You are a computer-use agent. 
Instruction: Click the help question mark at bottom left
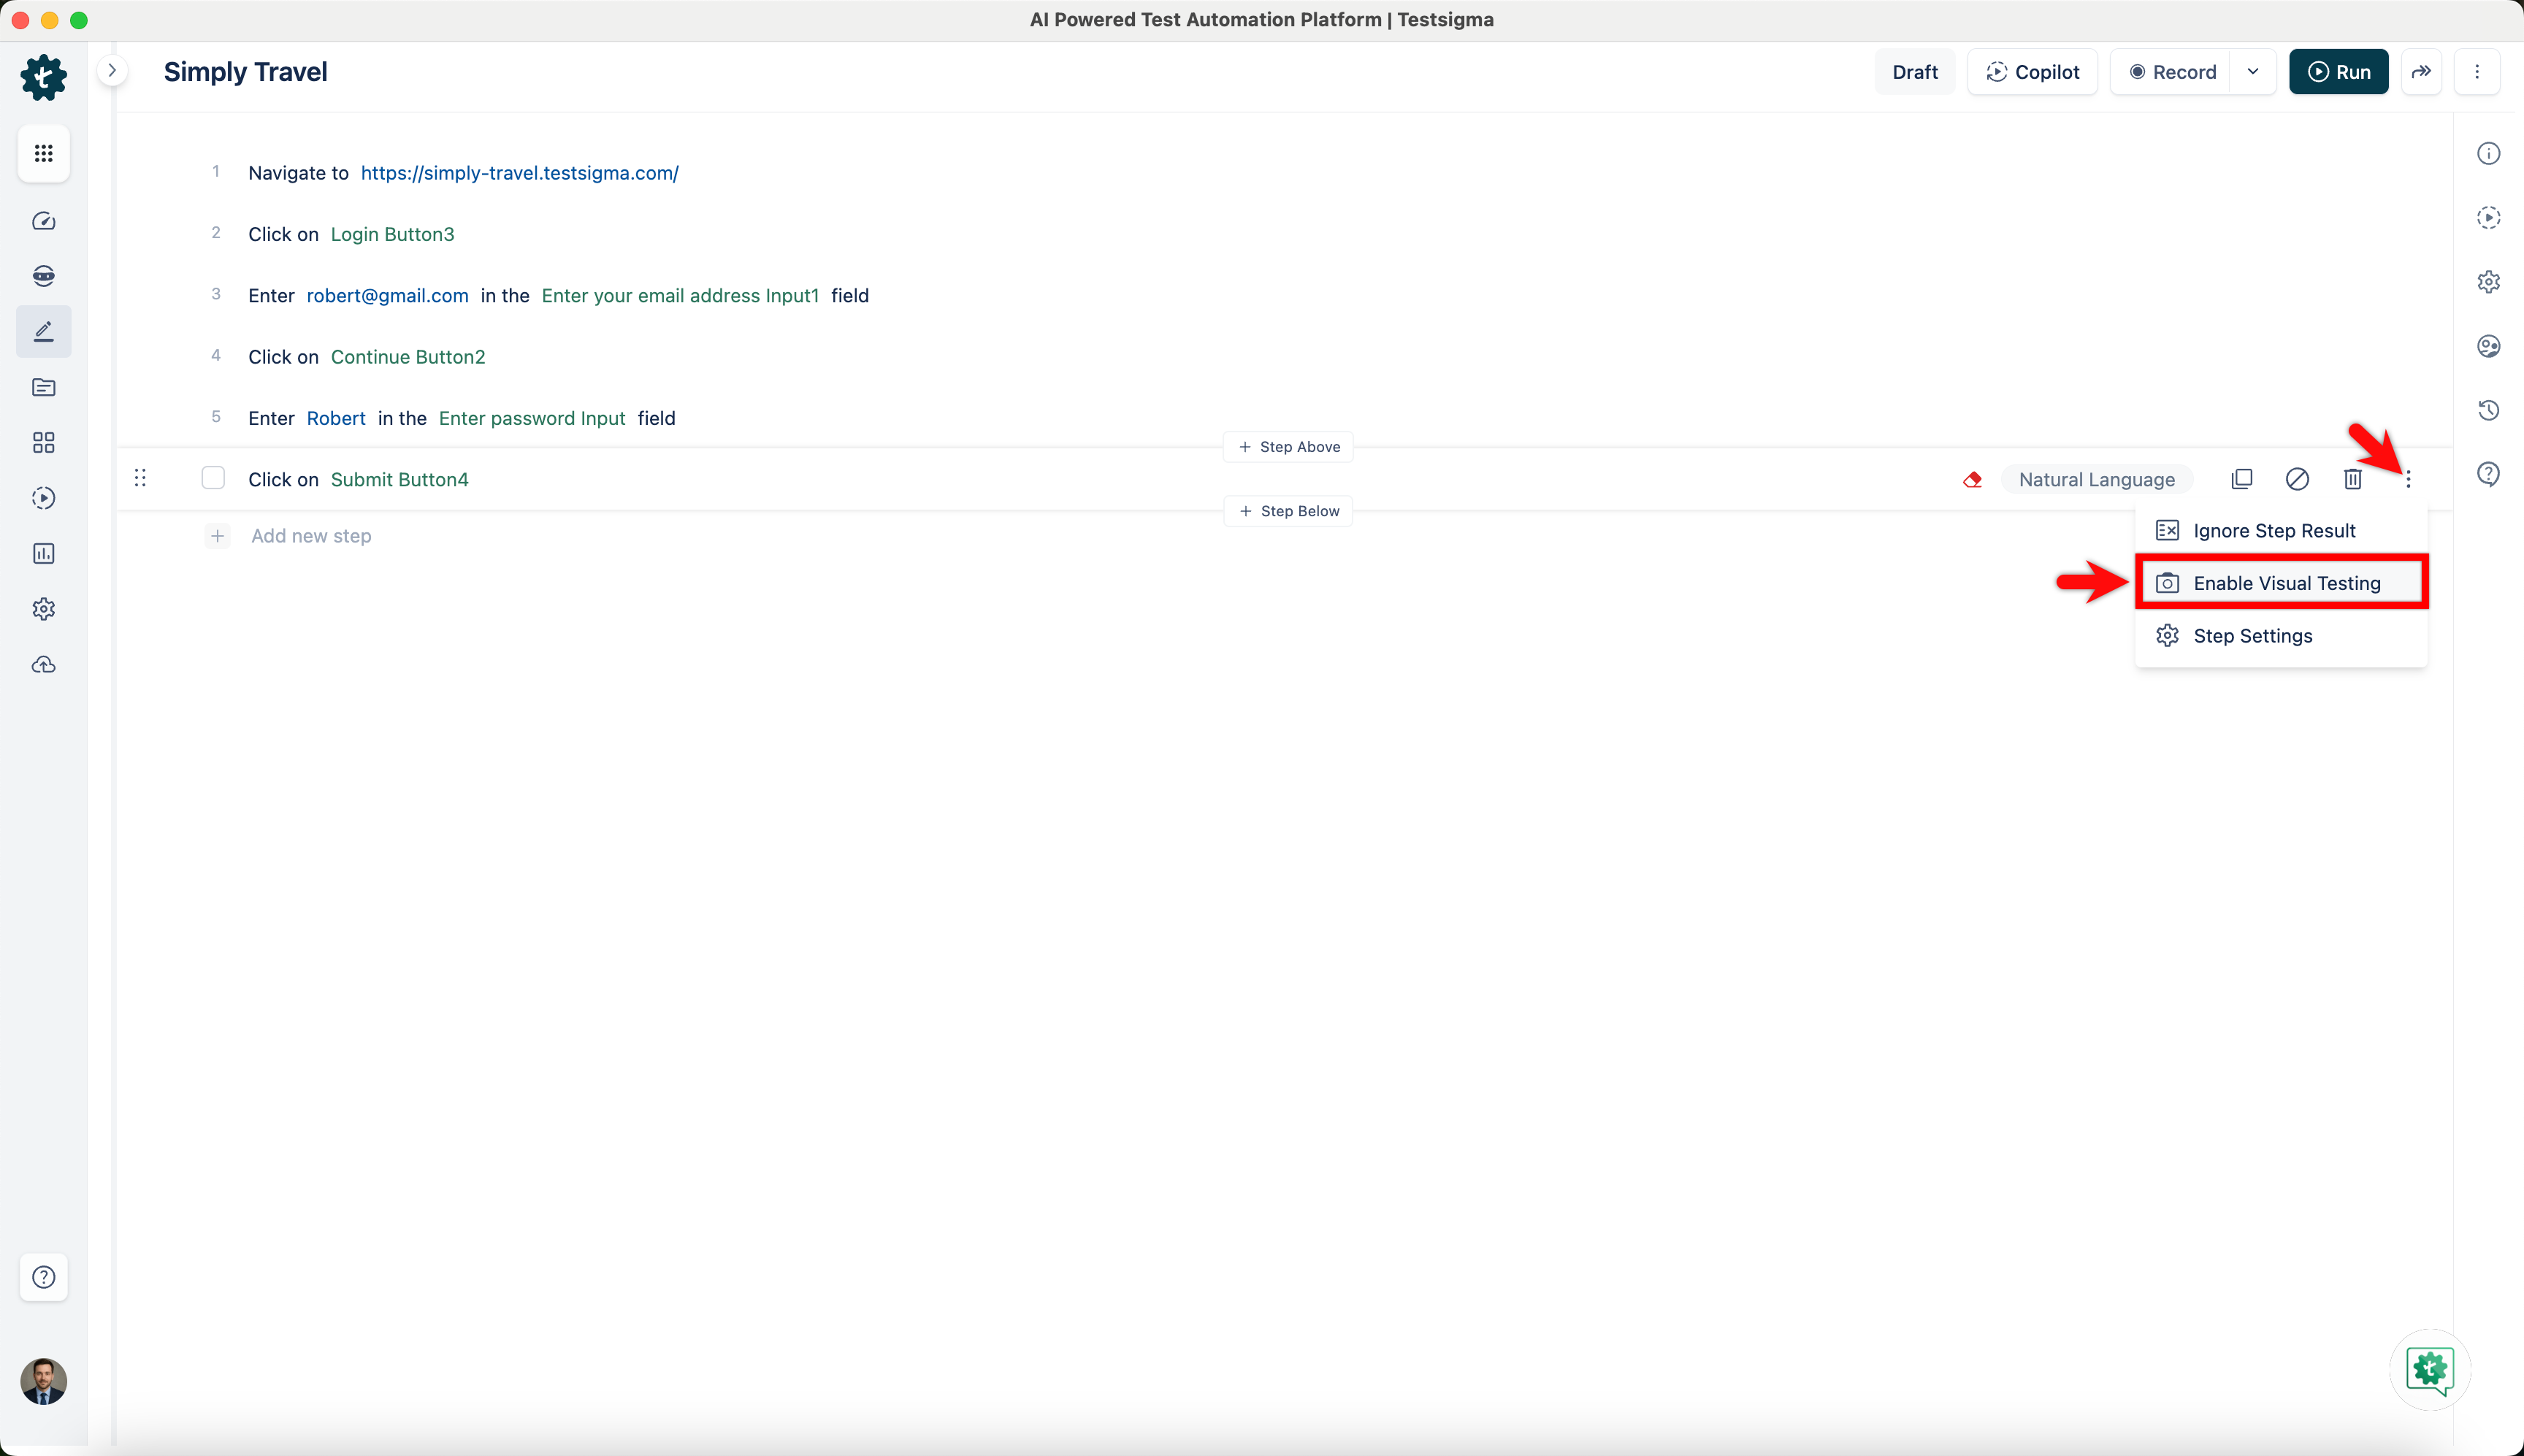pyautogui.click(x=43, y=1277)
